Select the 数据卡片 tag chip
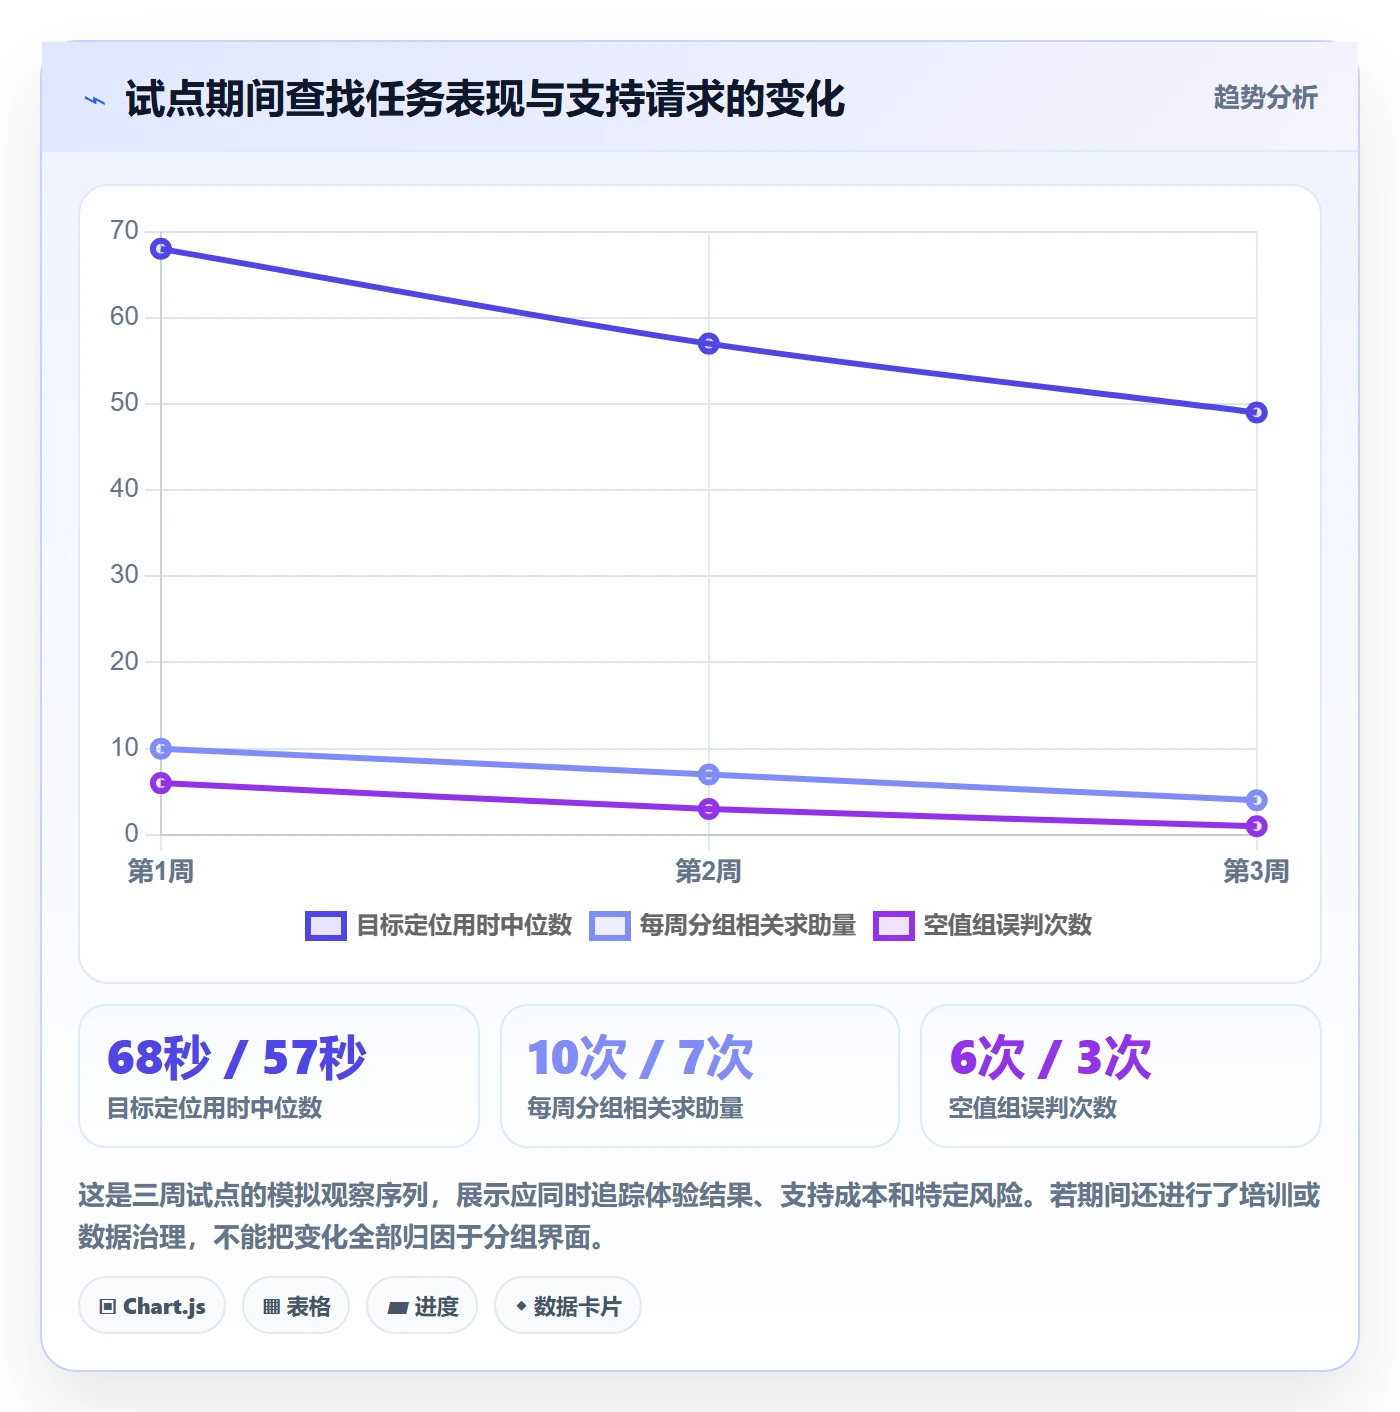The width and height of the screenshot is (1400, 1412). [x=568, y=1306]
